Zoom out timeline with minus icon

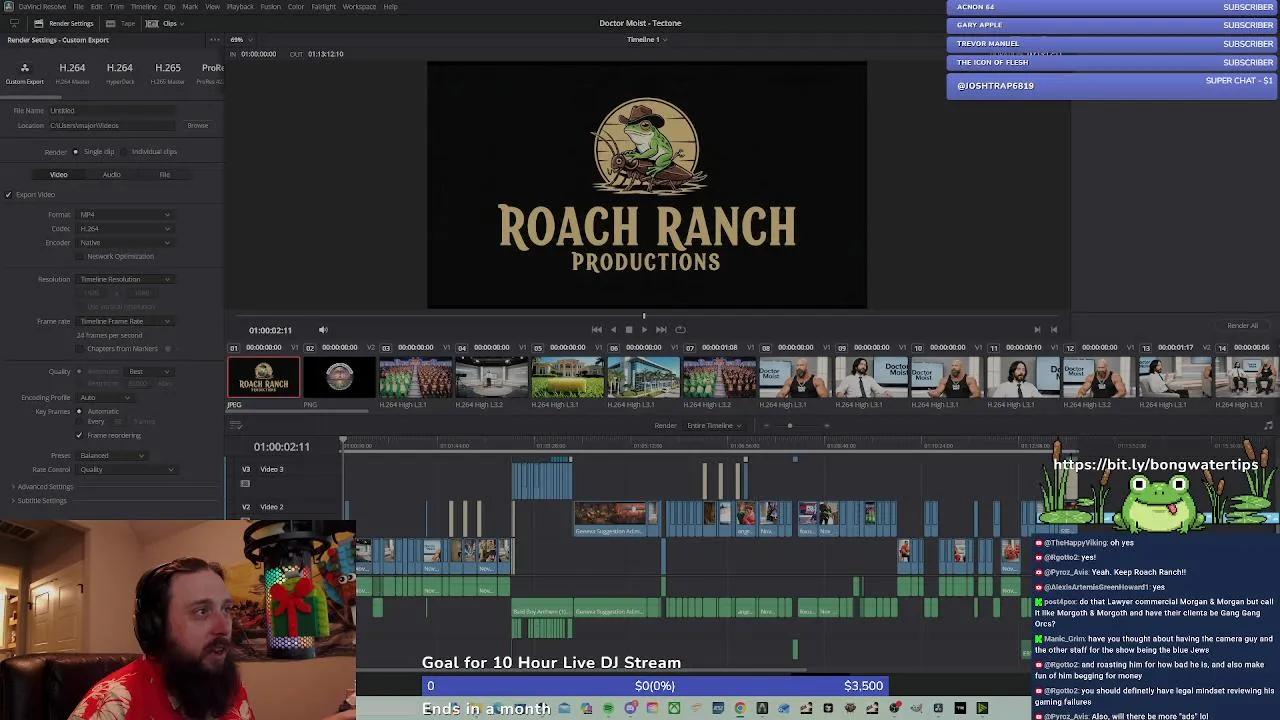click(766, 426)
